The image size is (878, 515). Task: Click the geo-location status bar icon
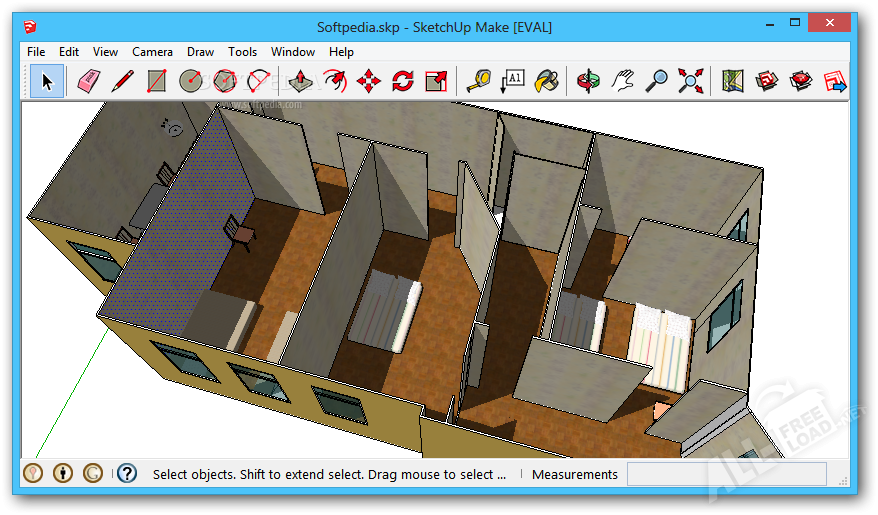click(x=33, y=473)
